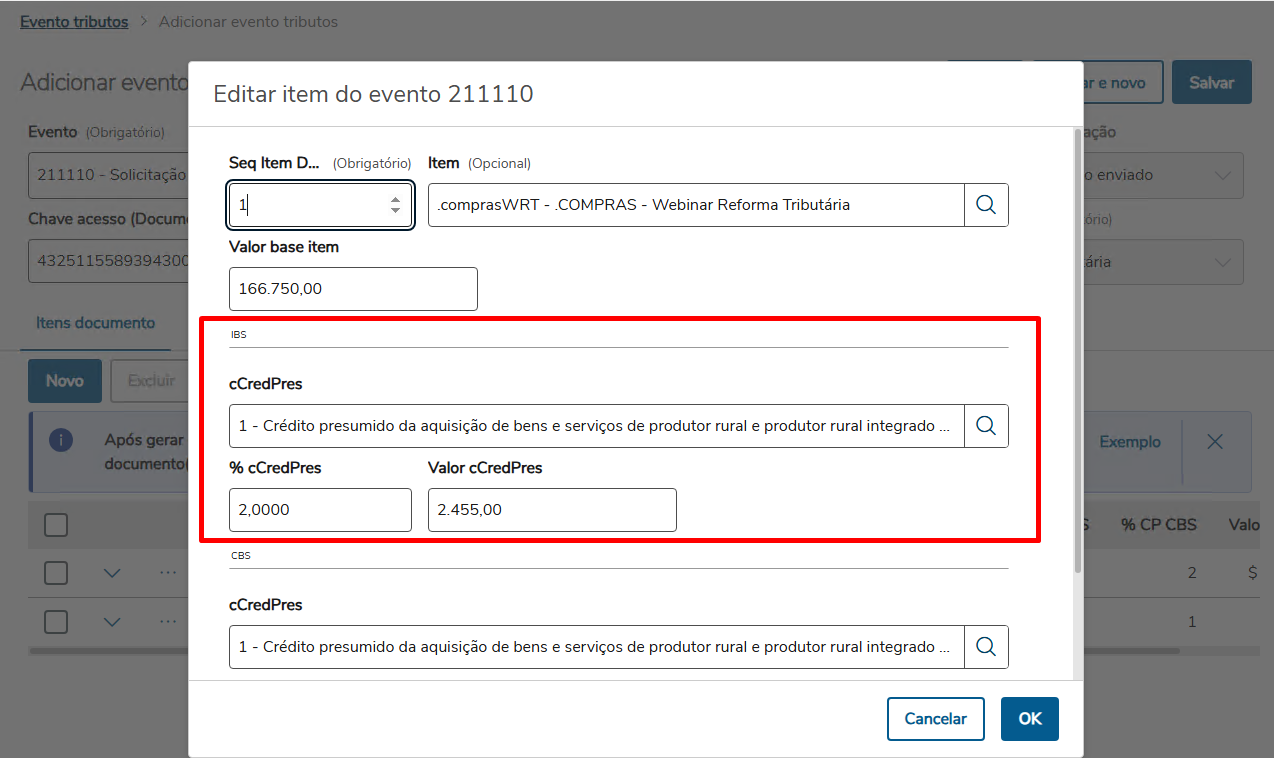Check the second table row checkbox
This screenshot has width=1274, height=758.
click(x=56, y=622)
